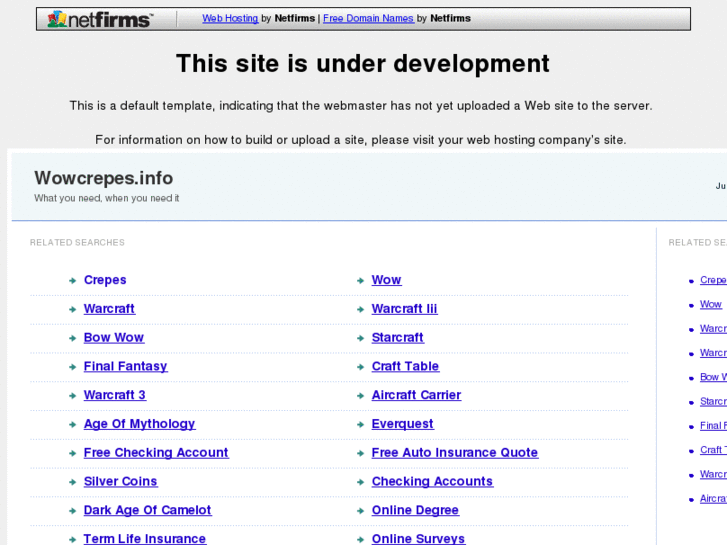Open the Everquest link
The width and height of the screenshot is (727, 545).
402,424
